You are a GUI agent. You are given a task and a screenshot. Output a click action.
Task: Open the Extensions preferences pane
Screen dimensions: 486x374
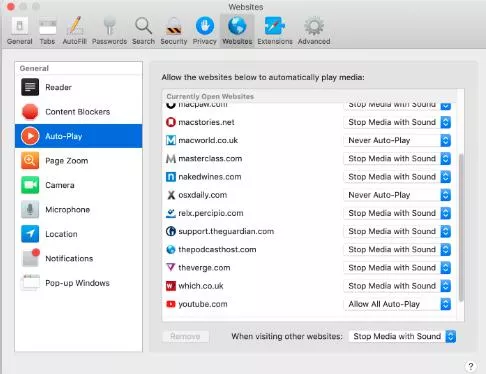click(275, 31)
